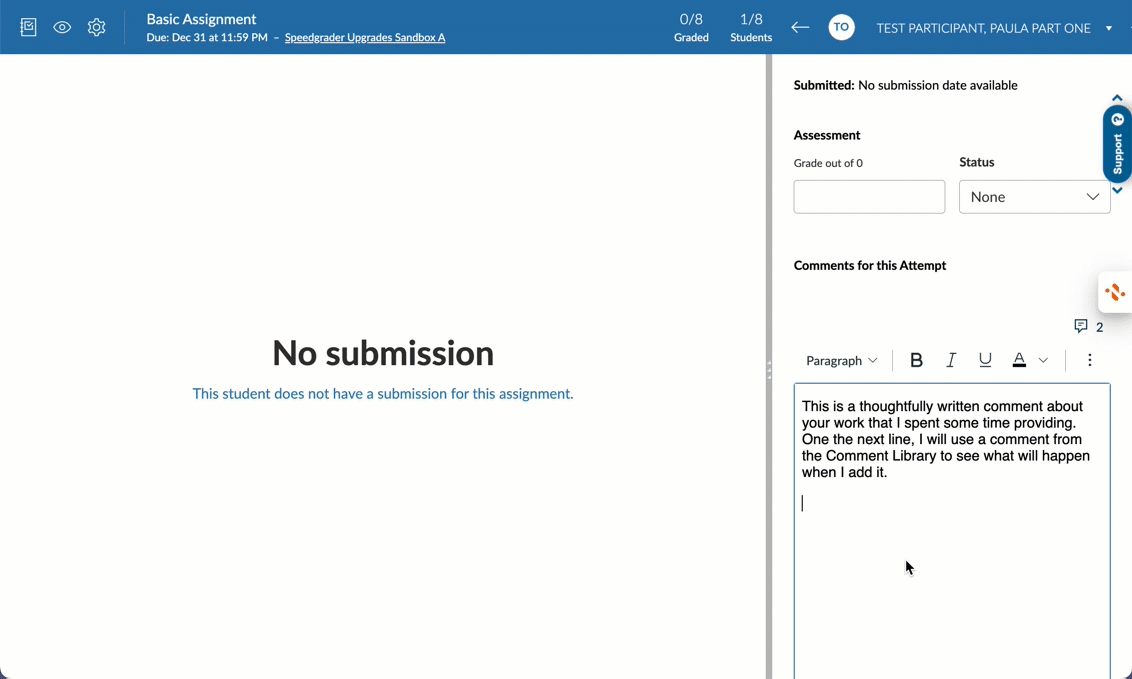Image resolution: width=1132 pixels, height=679 pixels.
Task: Open the Speedgrader Upgrades Sandbox A link
Action: point(364,38)
